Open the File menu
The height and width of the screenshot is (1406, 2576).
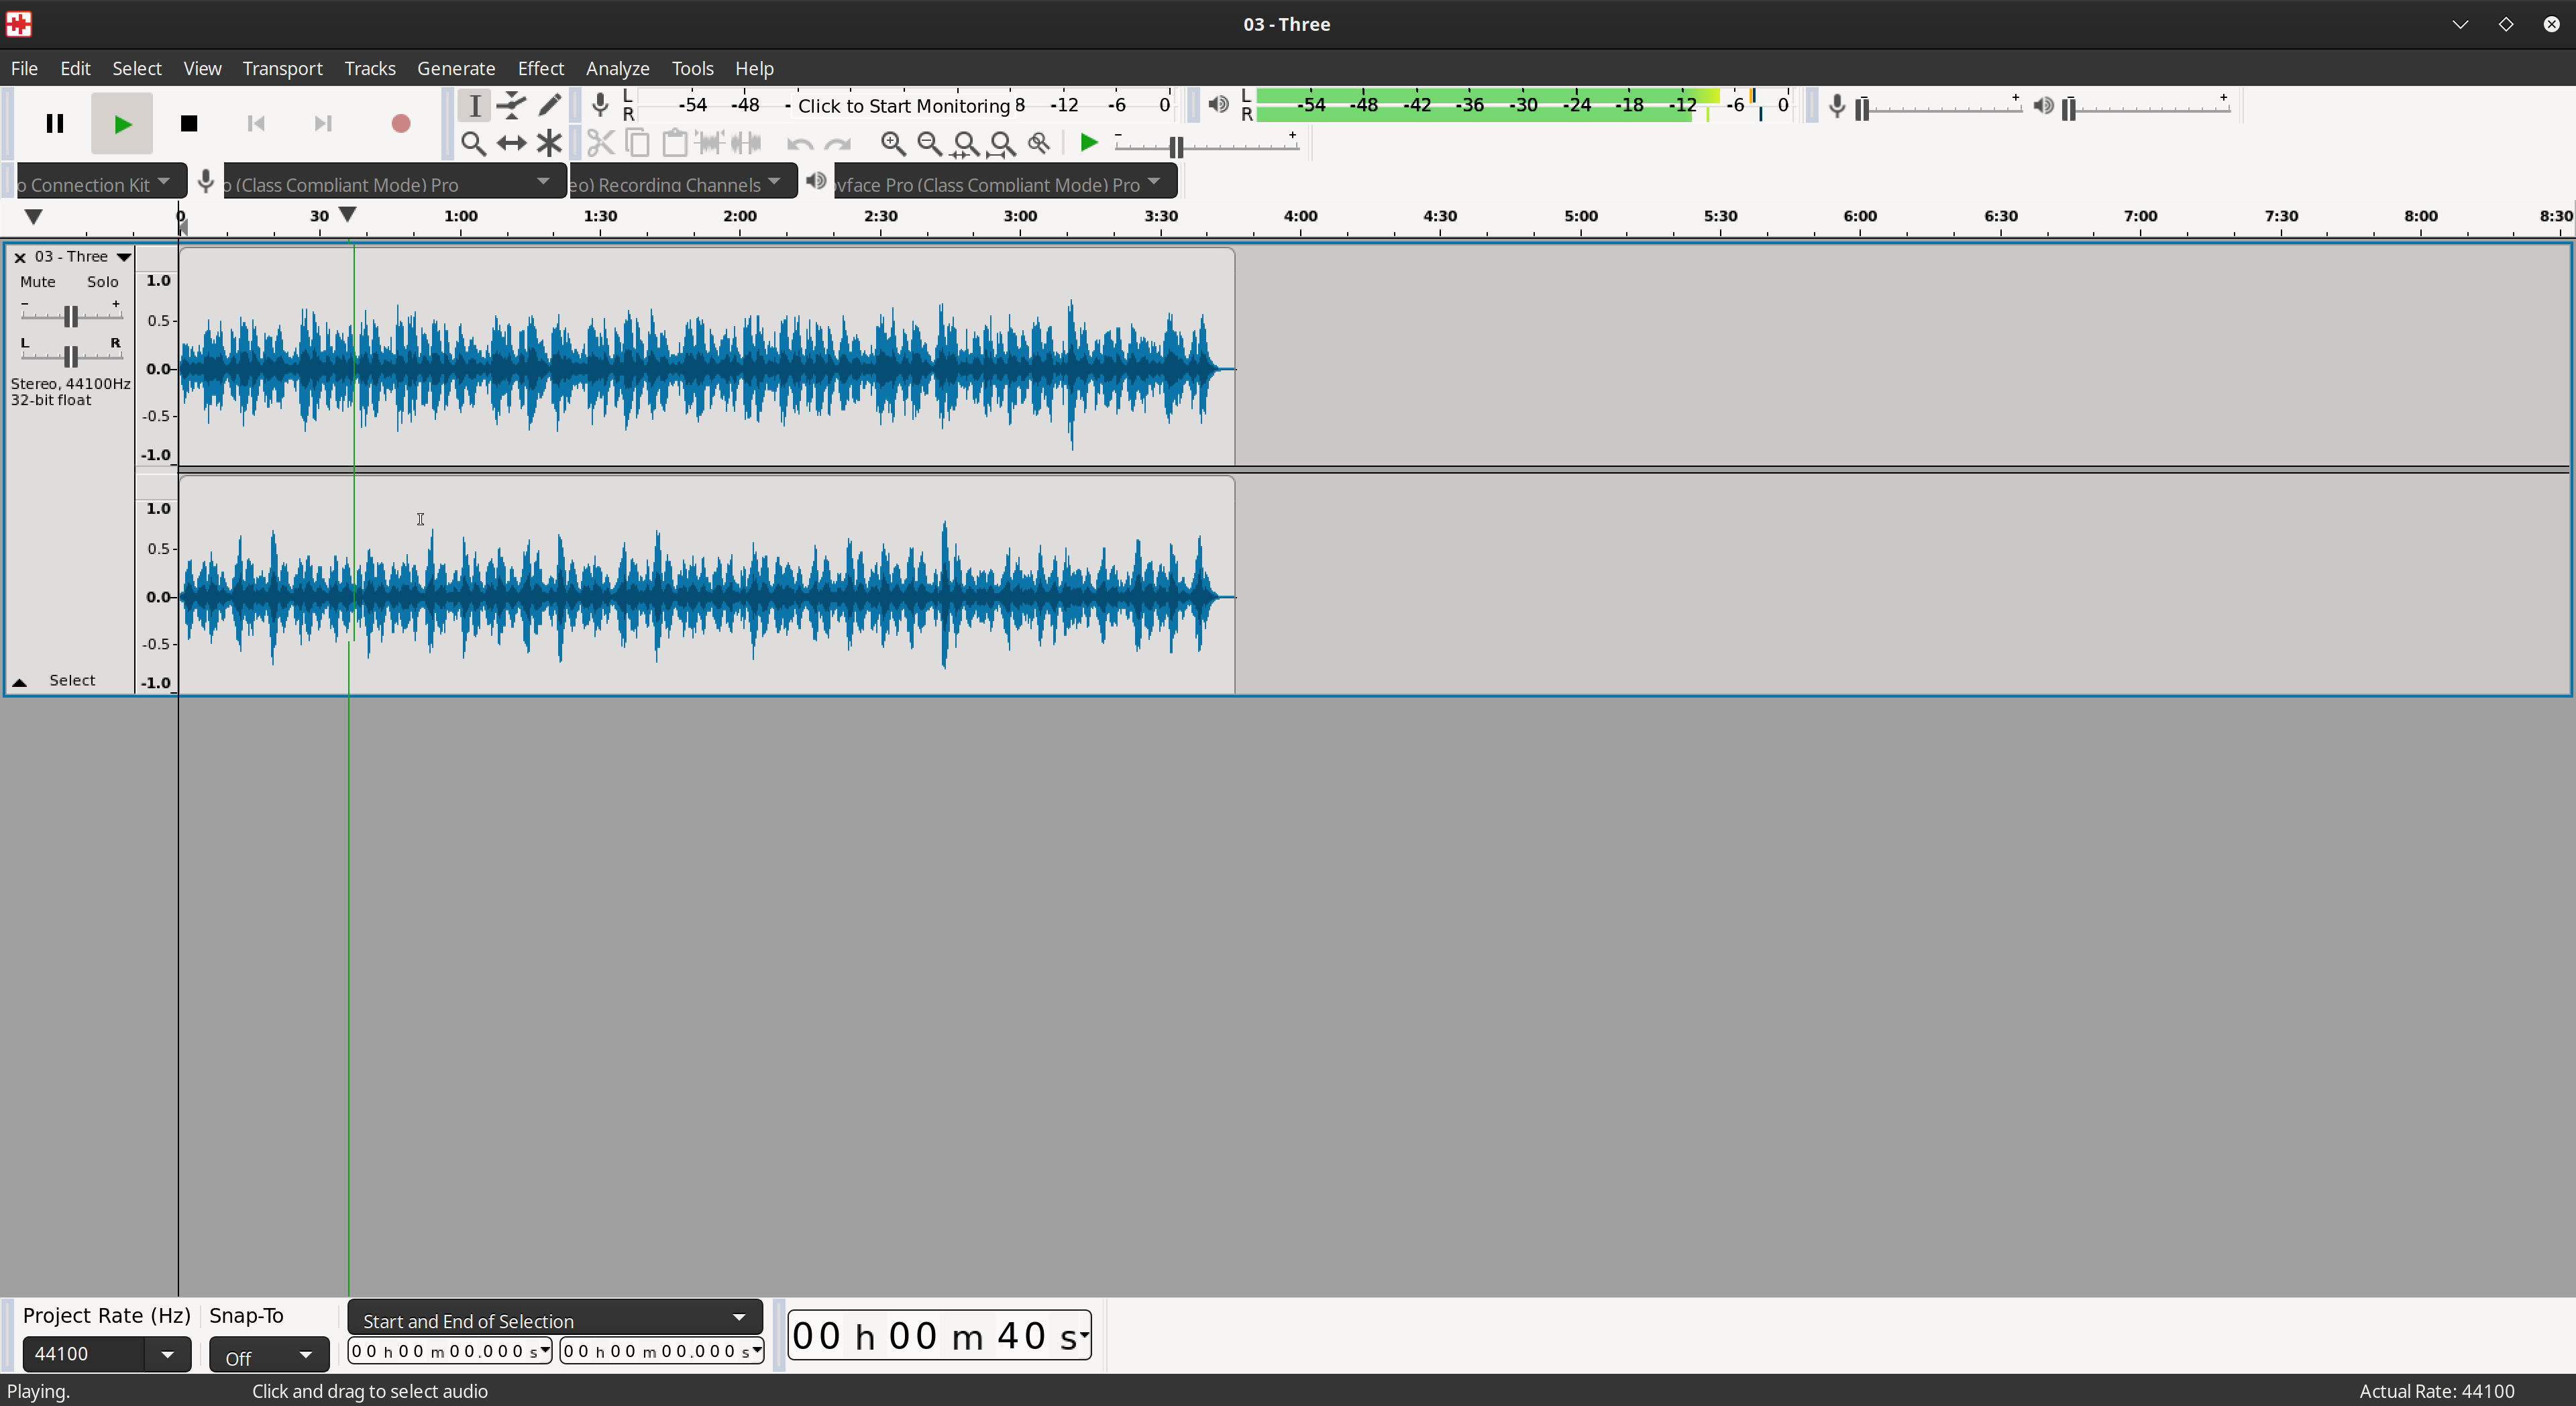pyautogui.click(x=24, y=68)
